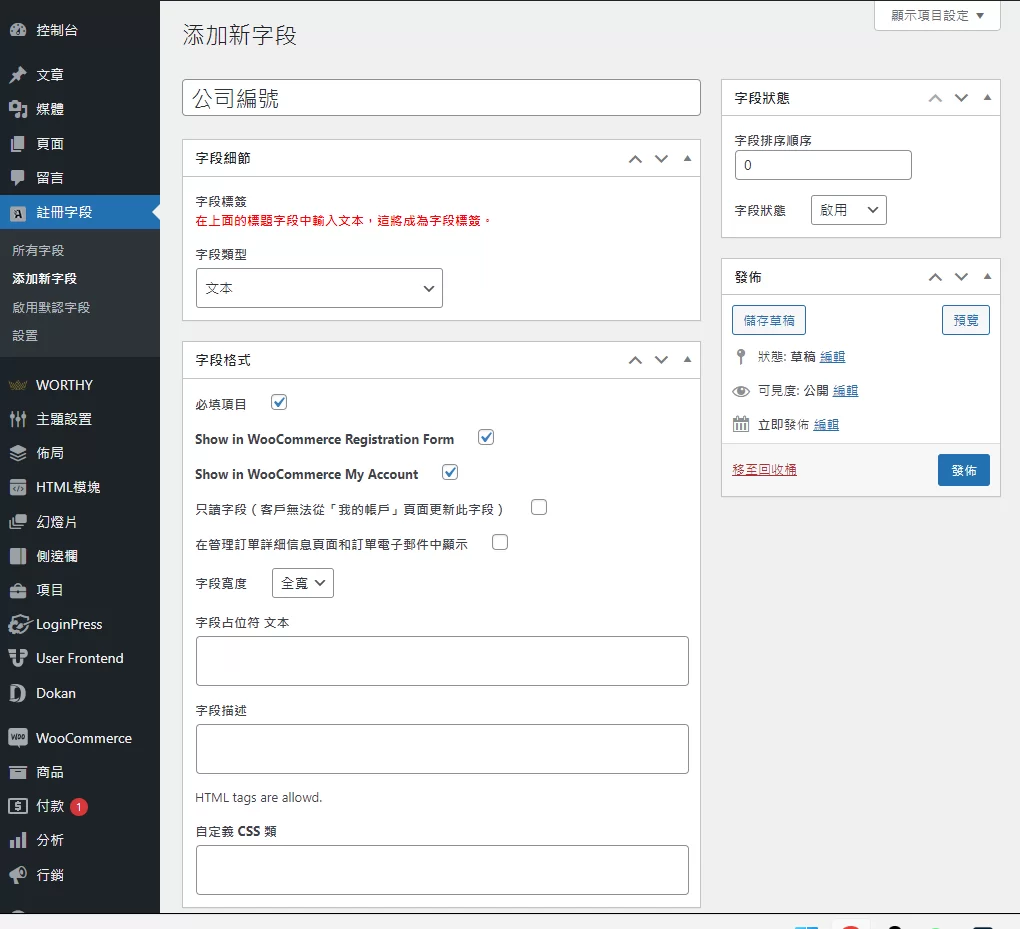The height and width of the screenshot is (929, 1020).
Task: Click the HTML模塊 code icon
Action: point(18,487)
